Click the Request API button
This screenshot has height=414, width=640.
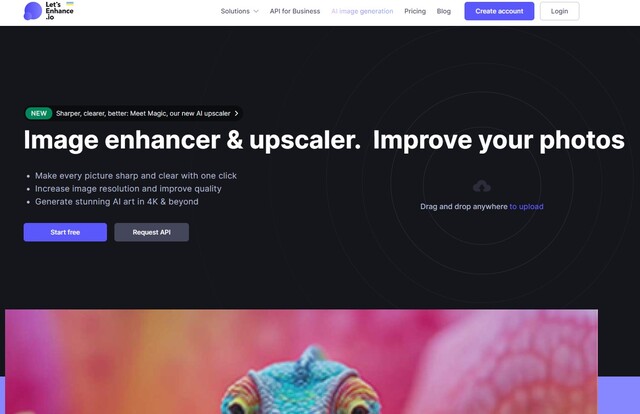(x=151, y=232)
